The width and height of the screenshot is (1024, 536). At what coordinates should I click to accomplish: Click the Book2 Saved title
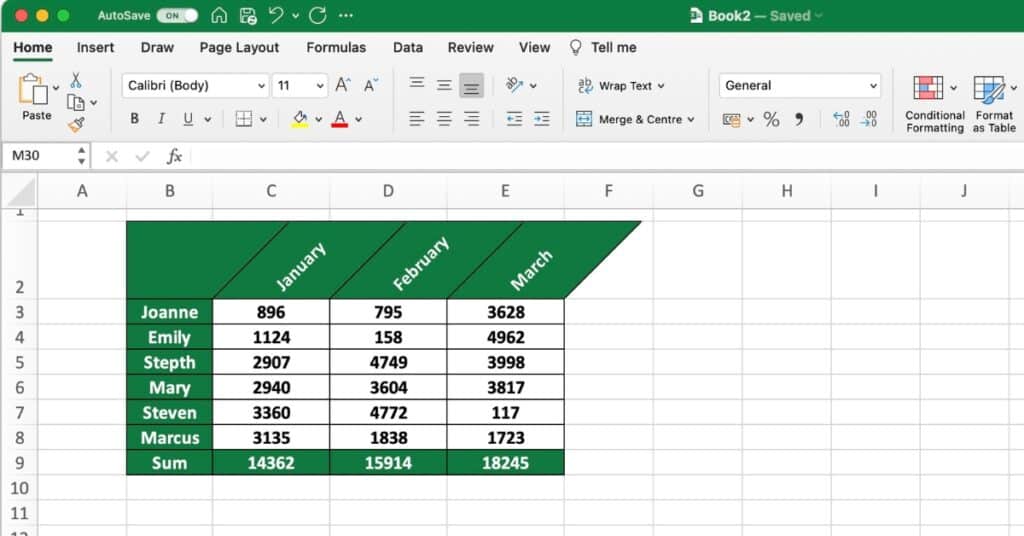[756, 16]
